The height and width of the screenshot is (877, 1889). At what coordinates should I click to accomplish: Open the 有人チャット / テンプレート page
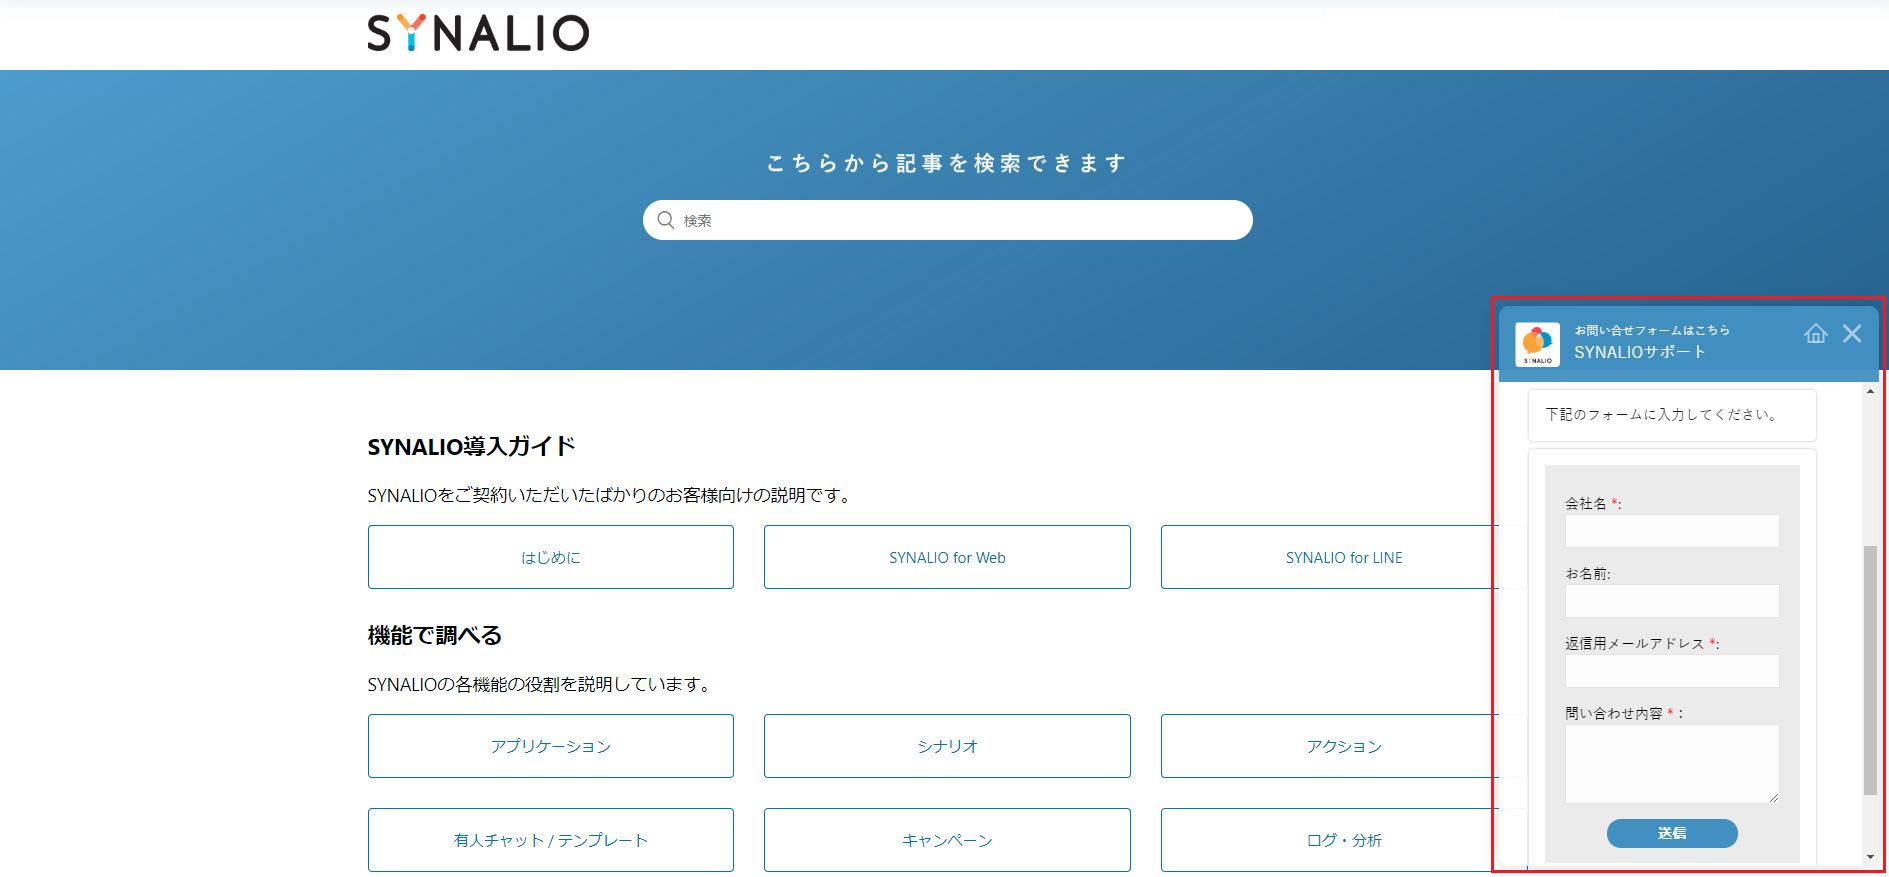[x=551, y=840]
